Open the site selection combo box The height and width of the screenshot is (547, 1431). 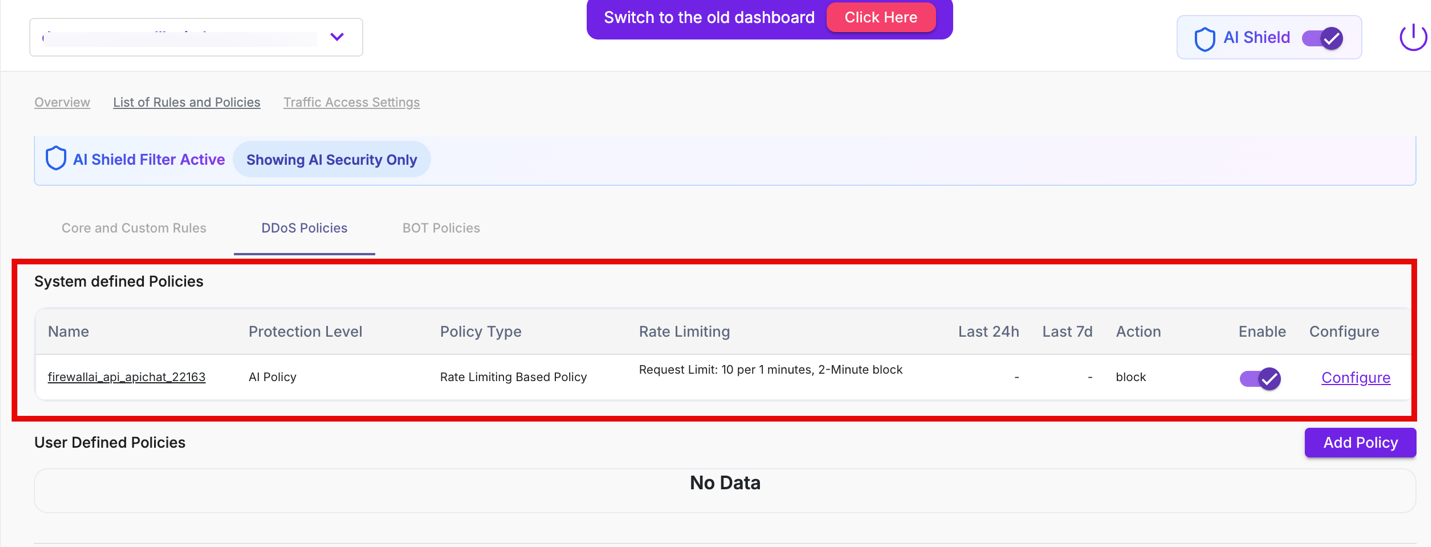click(180, 37)
